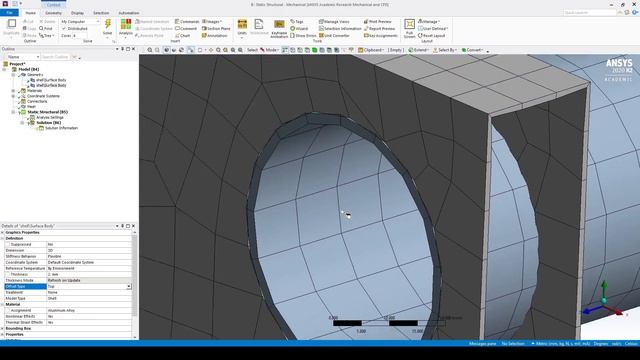This screenshot has height=360, width=640.
Task: Click the ISO triad in graphics window
Action: (x=604, y=300)
